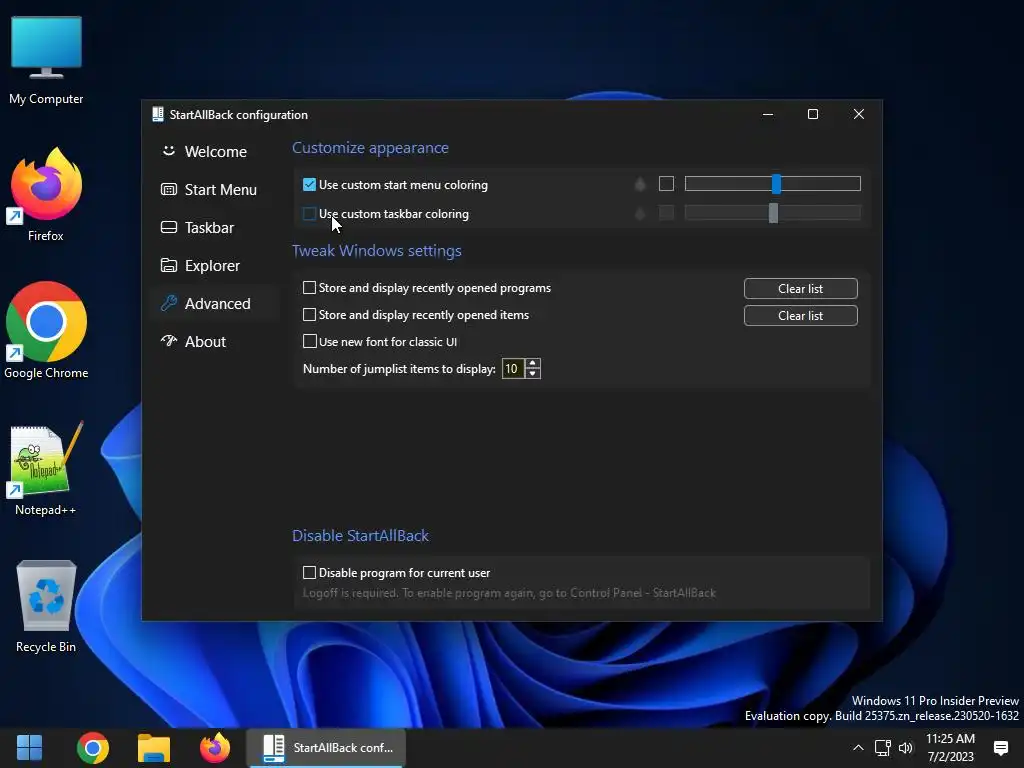Launch Chrome from the taskbar
The image size is (1024, 768).
(x=93, y=748)
